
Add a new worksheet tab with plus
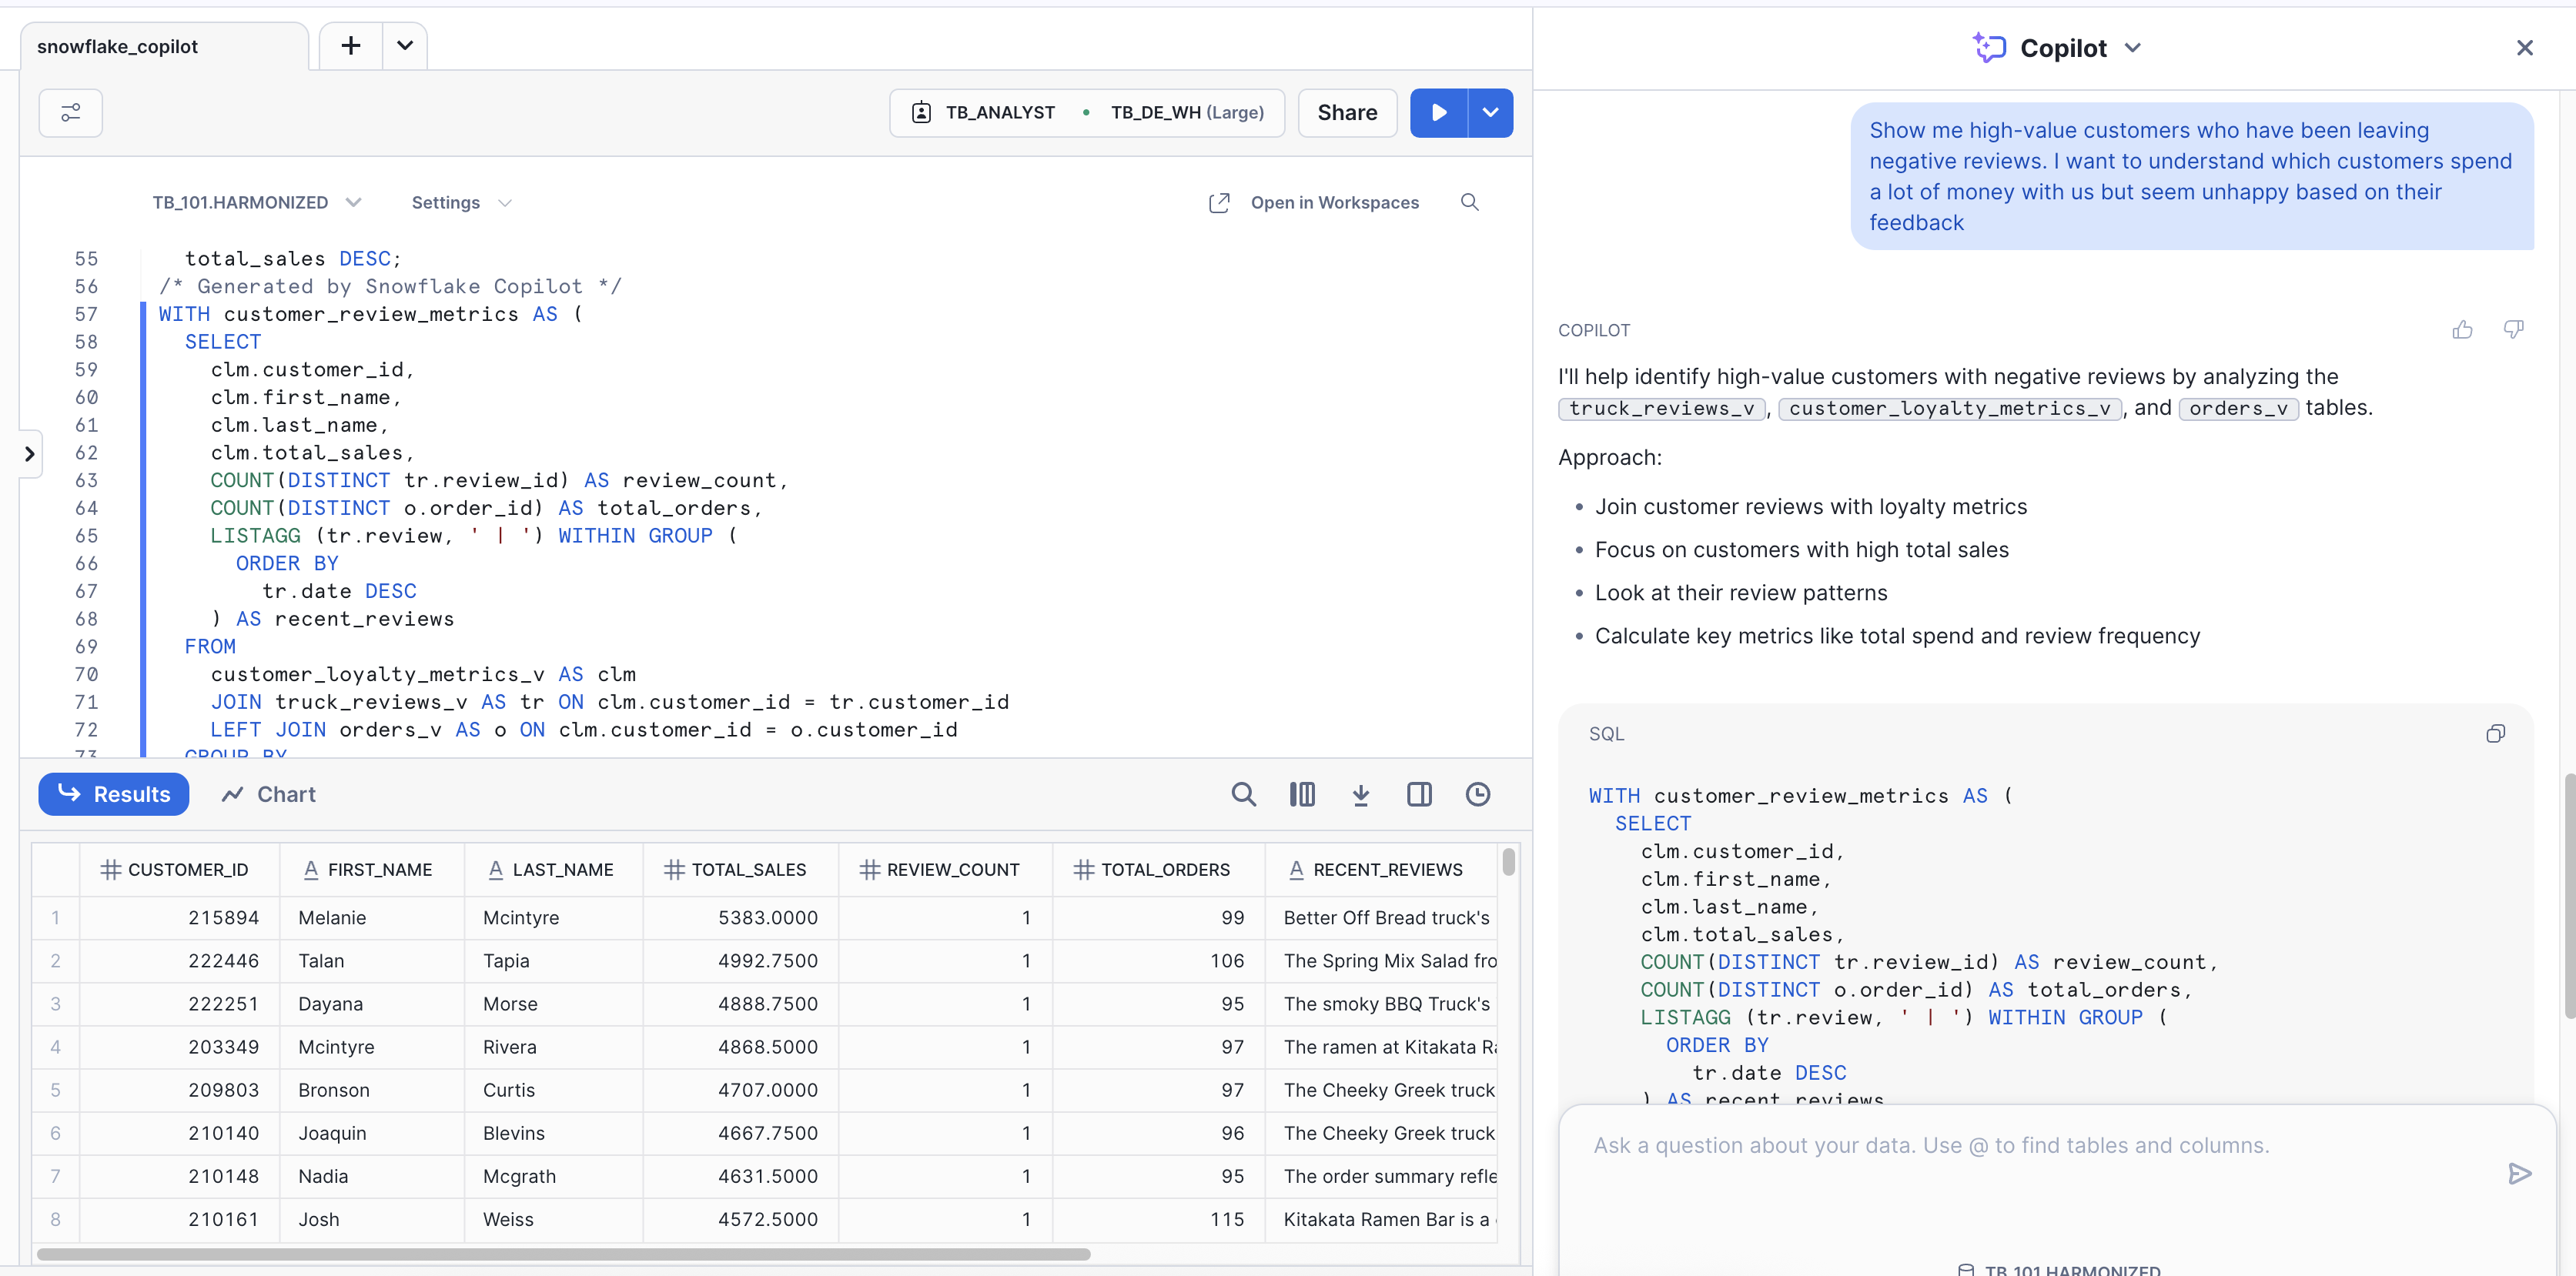point(351,46)
